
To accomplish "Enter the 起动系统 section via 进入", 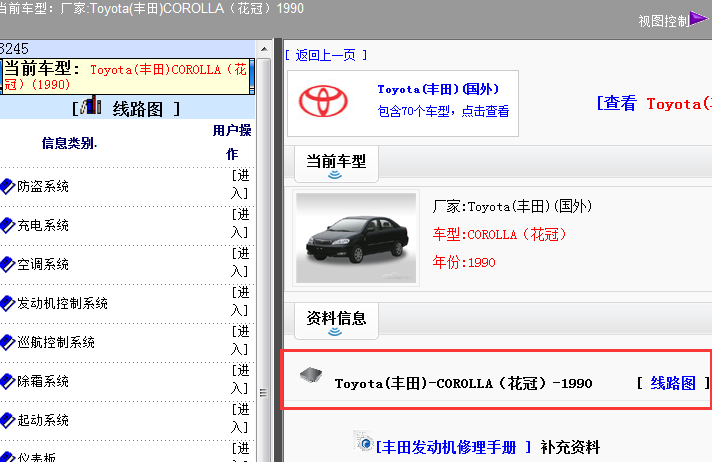I will click(x=240, y=419).
